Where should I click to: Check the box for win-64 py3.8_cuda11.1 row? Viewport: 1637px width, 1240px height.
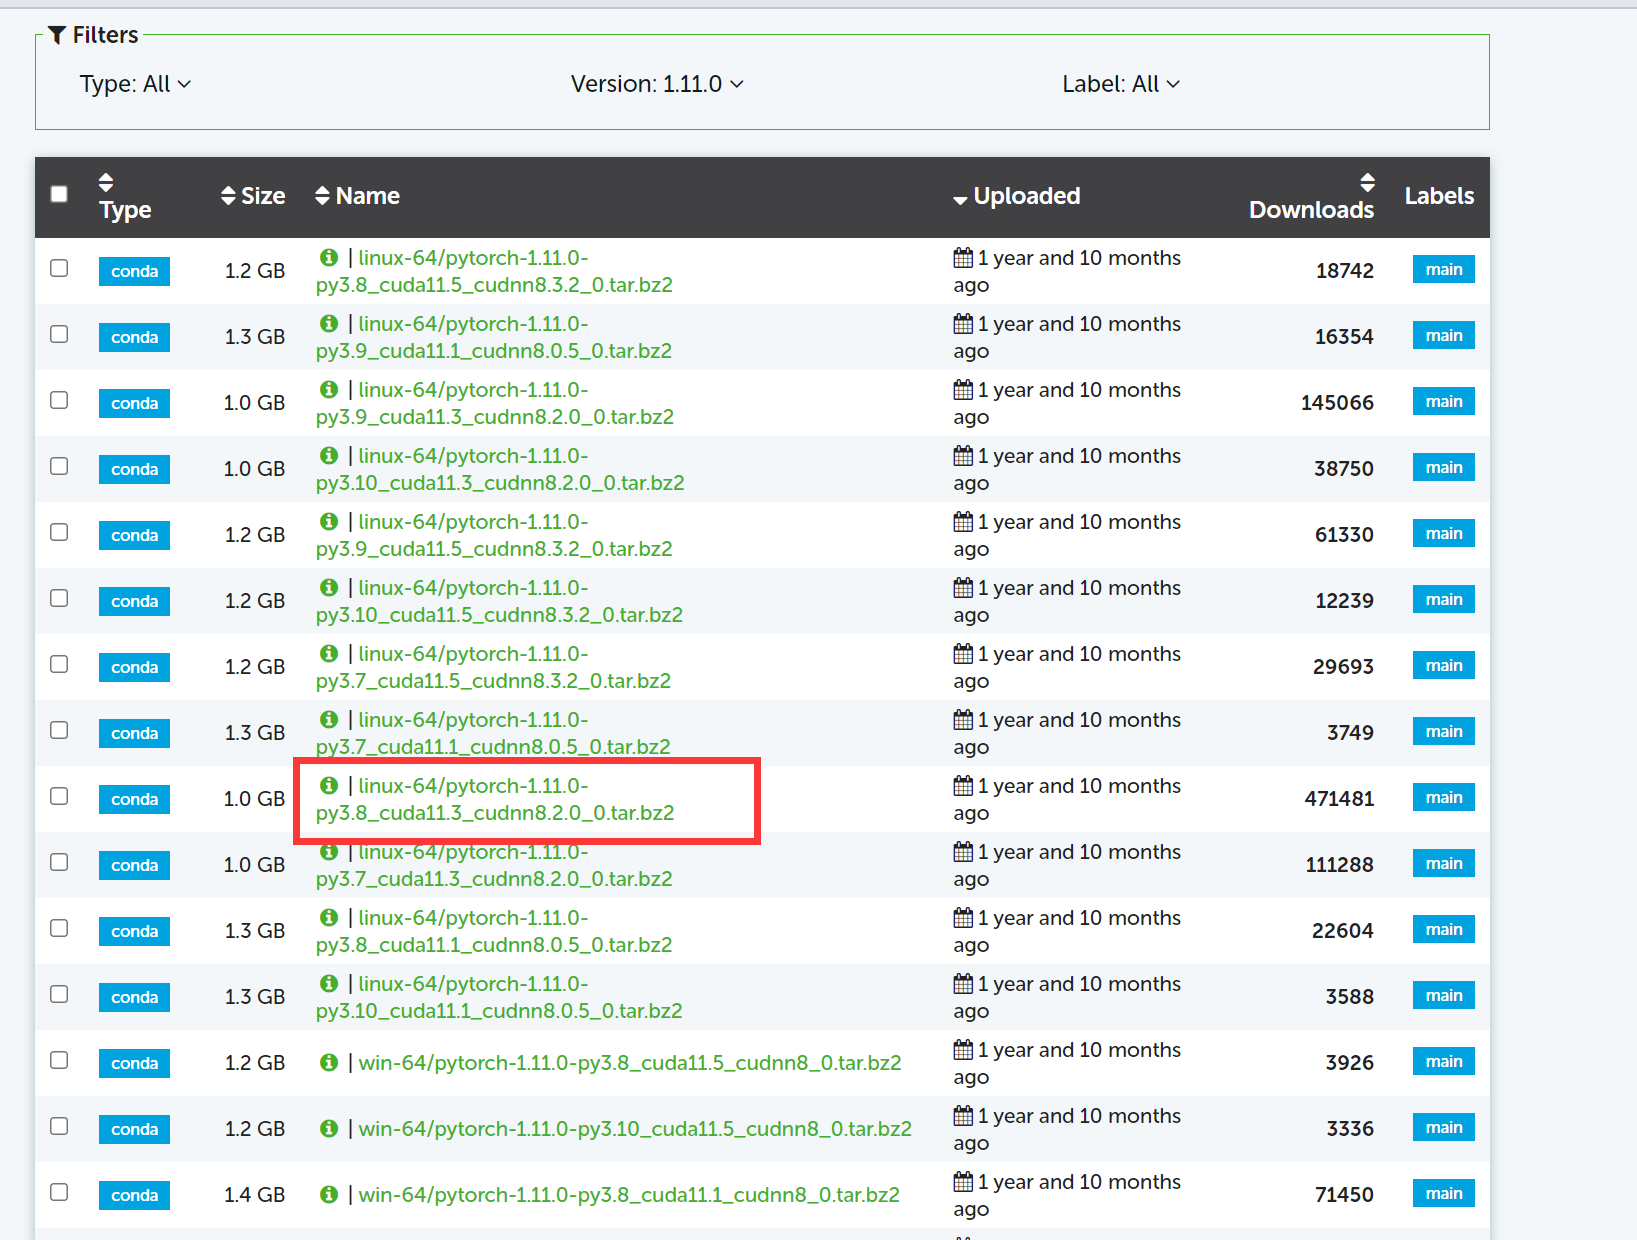59,1192
